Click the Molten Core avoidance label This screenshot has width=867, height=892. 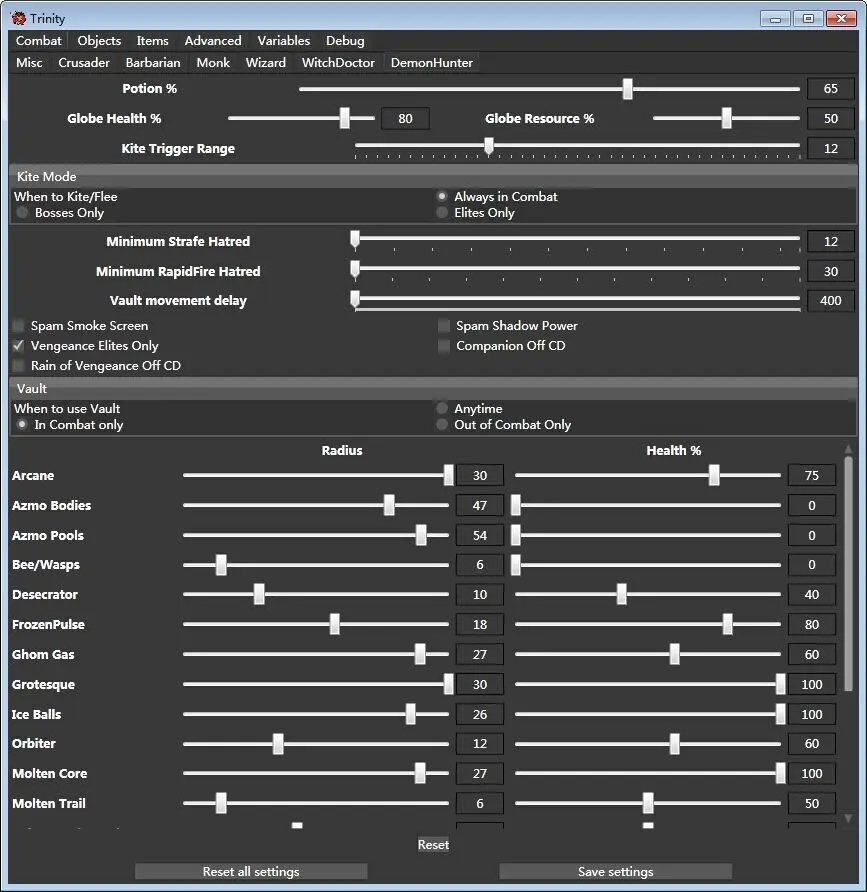tap(49, 774)
